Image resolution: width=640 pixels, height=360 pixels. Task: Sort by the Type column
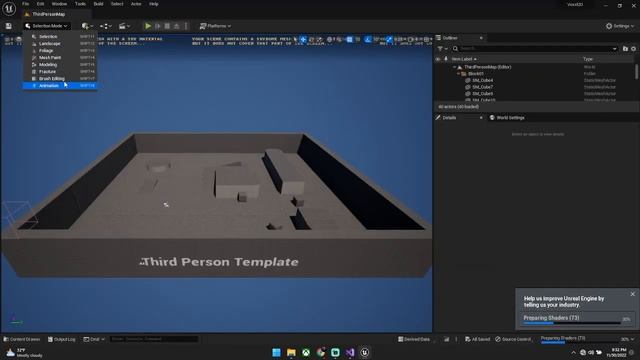point(588,59)
